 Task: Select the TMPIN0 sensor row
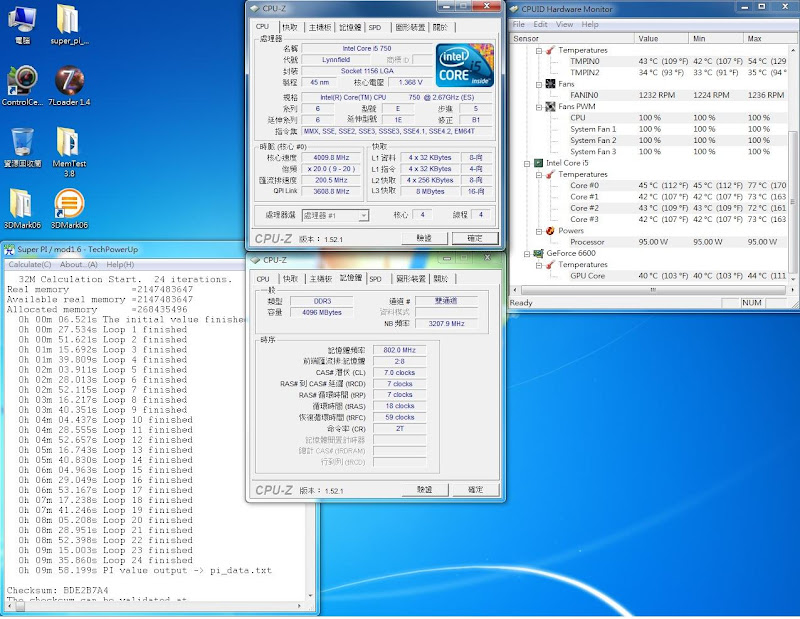coord(677,61)
